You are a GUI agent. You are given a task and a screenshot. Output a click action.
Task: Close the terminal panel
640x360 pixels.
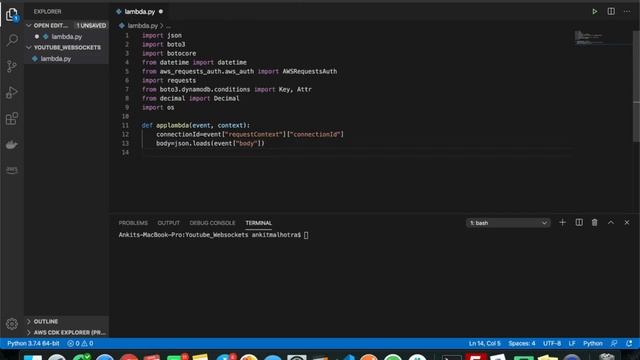click(x=627, y=222)
